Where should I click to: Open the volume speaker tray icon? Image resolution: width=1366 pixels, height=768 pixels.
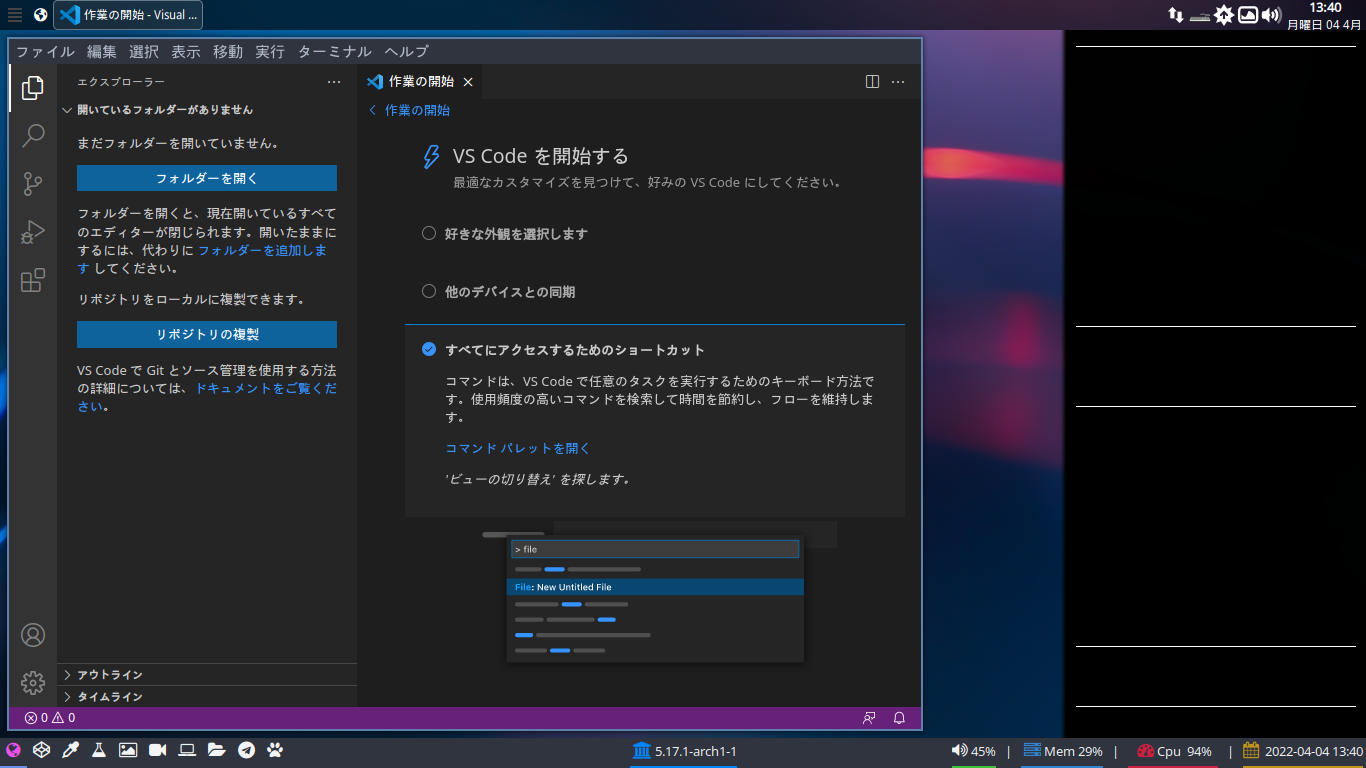pyautogui.click(x=1271, y=15)
